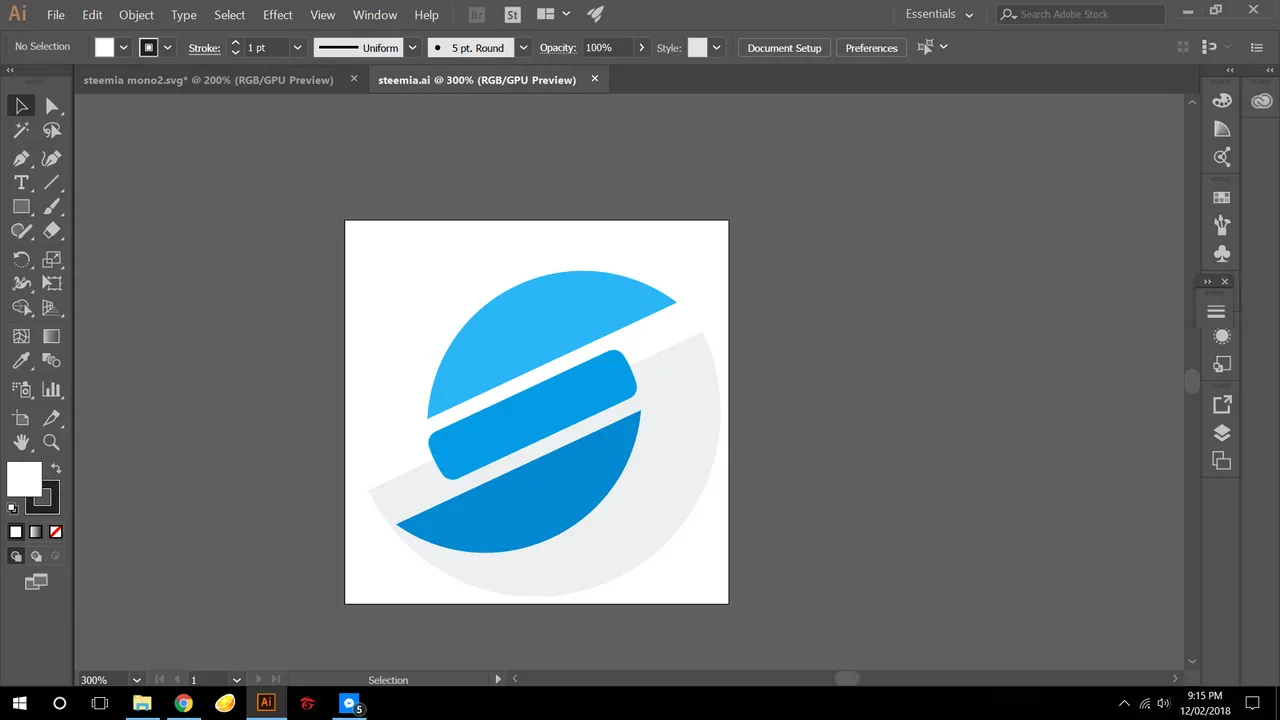The height and width of the screenshot is (720, 1280).
Task: Swap fill and stroke colors
Action: (x=55, y=468)
